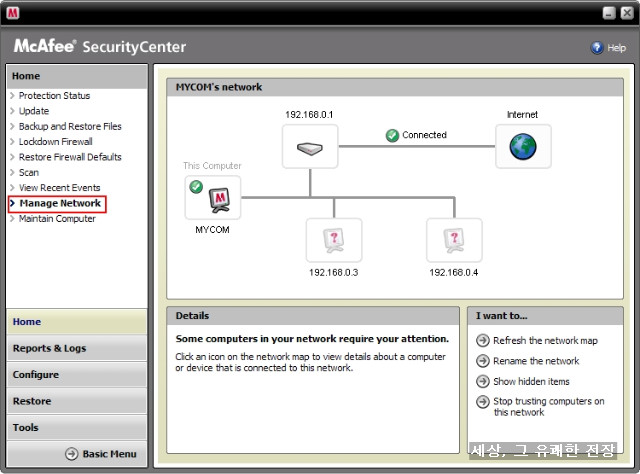Close the SecurityCenter window

(x=627, y=13)
